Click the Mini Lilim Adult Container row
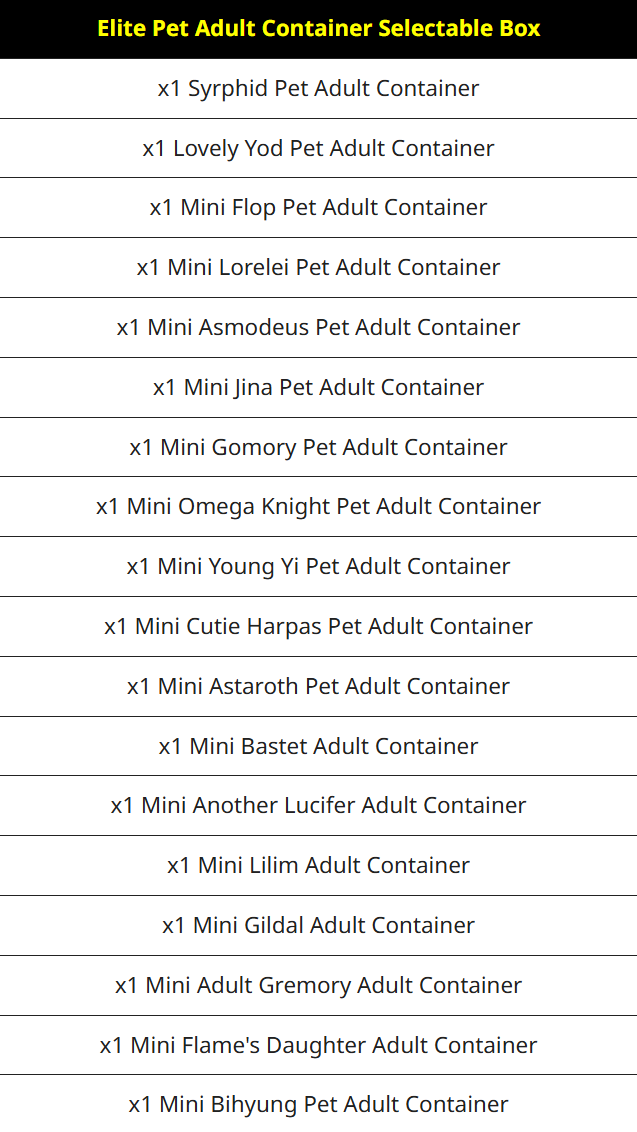 coord(318,866)
